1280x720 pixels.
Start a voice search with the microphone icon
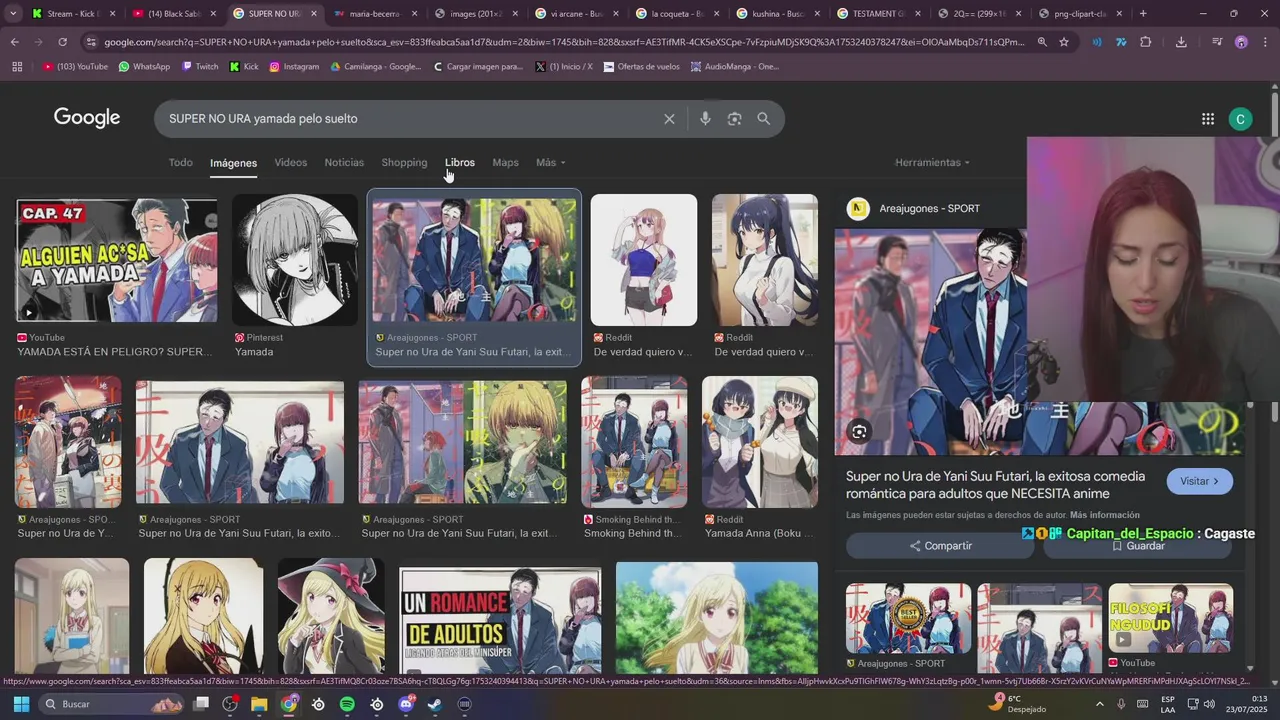tap(705, 119)
